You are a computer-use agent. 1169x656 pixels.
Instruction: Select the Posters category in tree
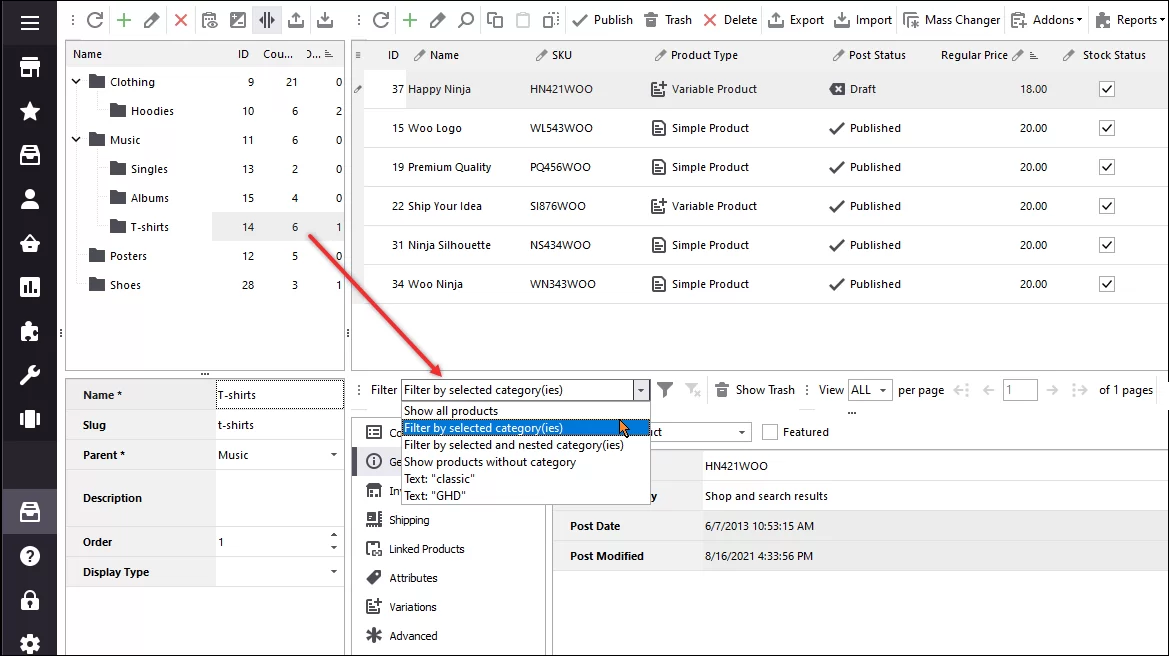tap(128, 256)
